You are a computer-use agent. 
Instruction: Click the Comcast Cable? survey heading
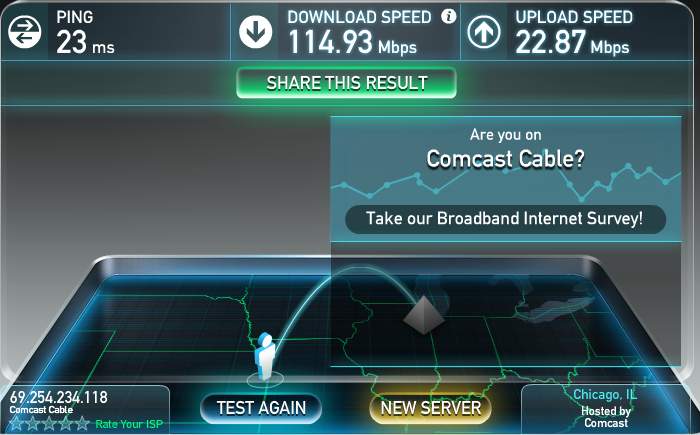(x=505, y=159)
